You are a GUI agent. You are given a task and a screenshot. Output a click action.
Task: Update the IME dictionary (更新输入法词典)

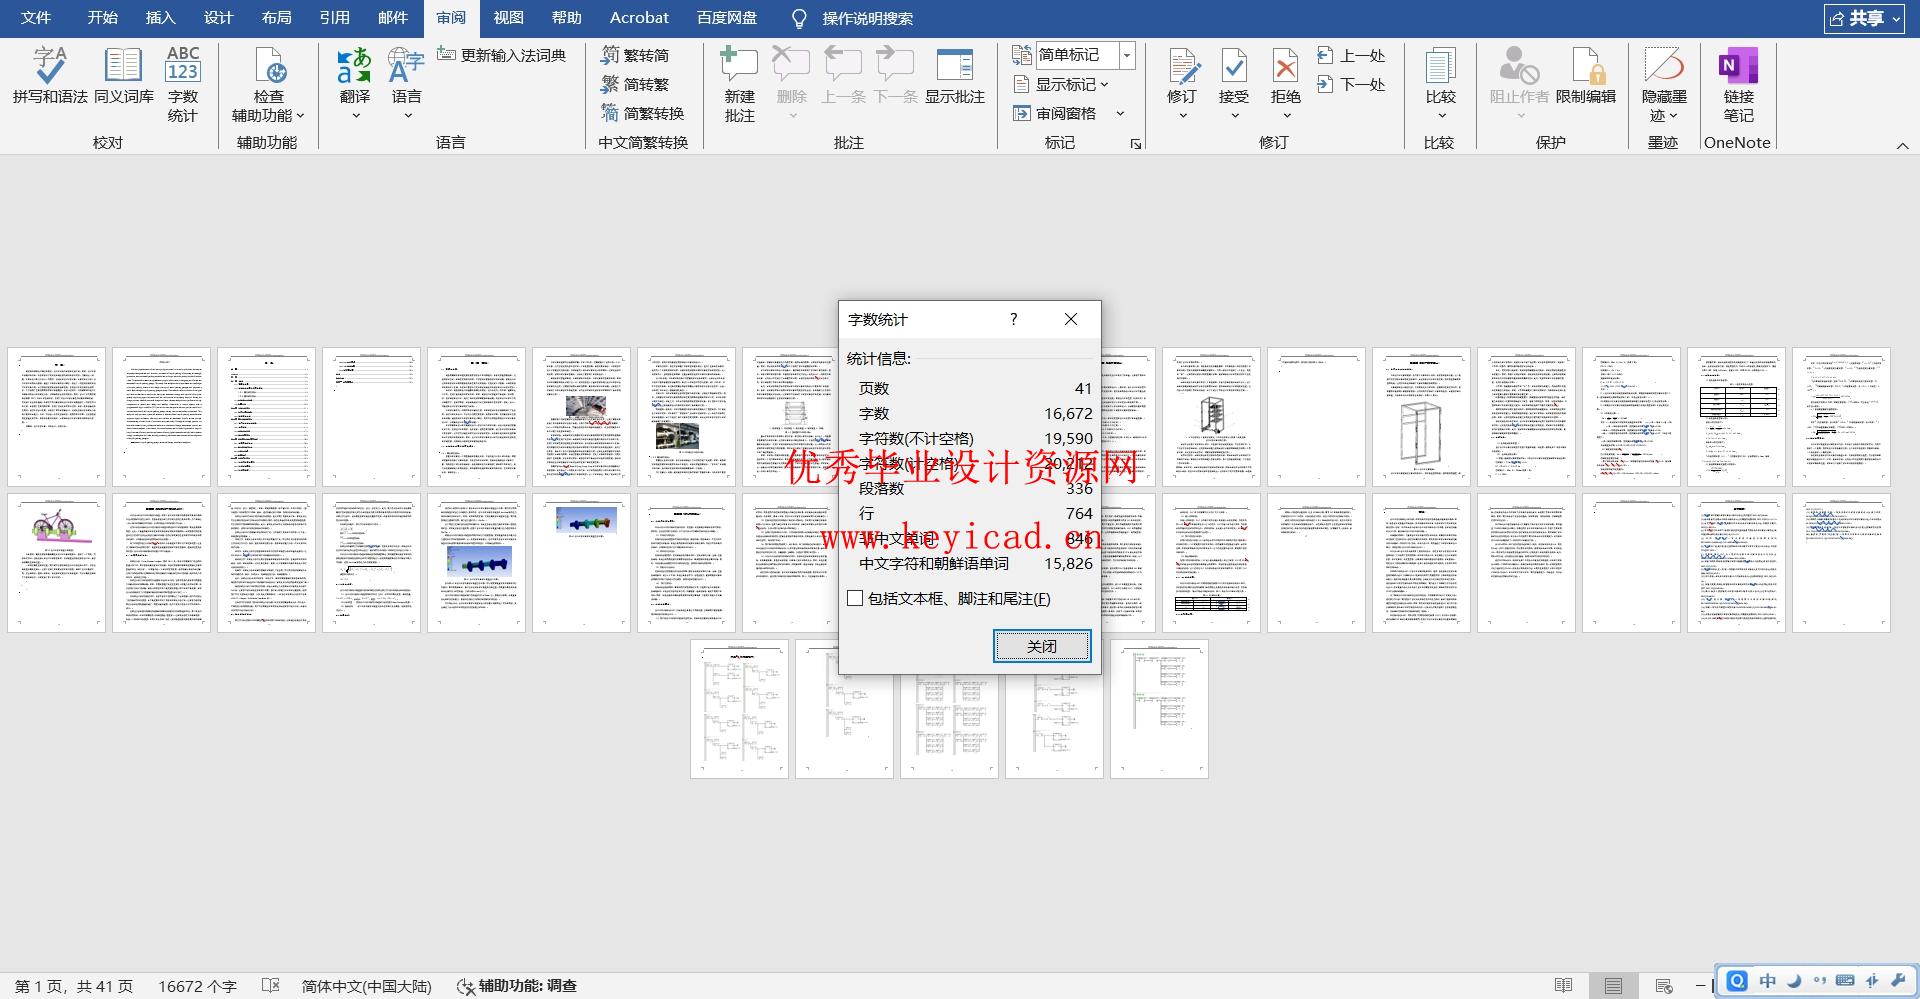(502, 55)
